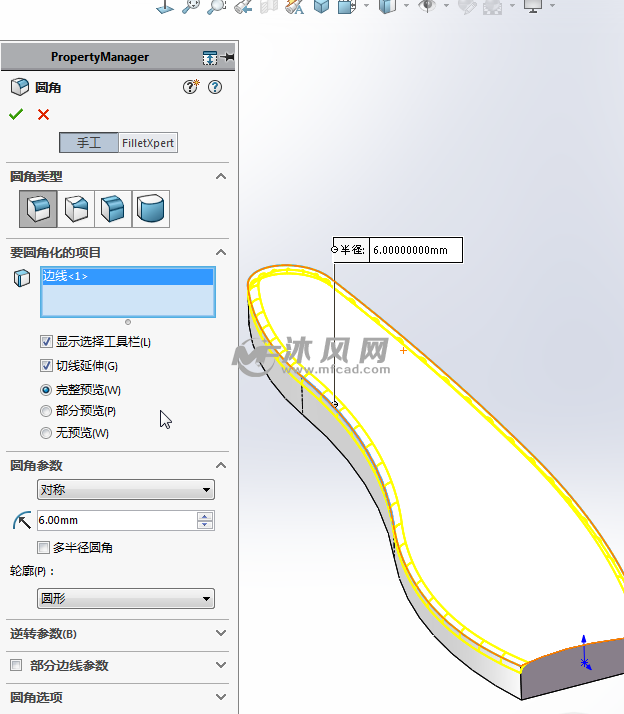
Task: Click the Edit Appearance toolbar icon
Action: [466, 6]
